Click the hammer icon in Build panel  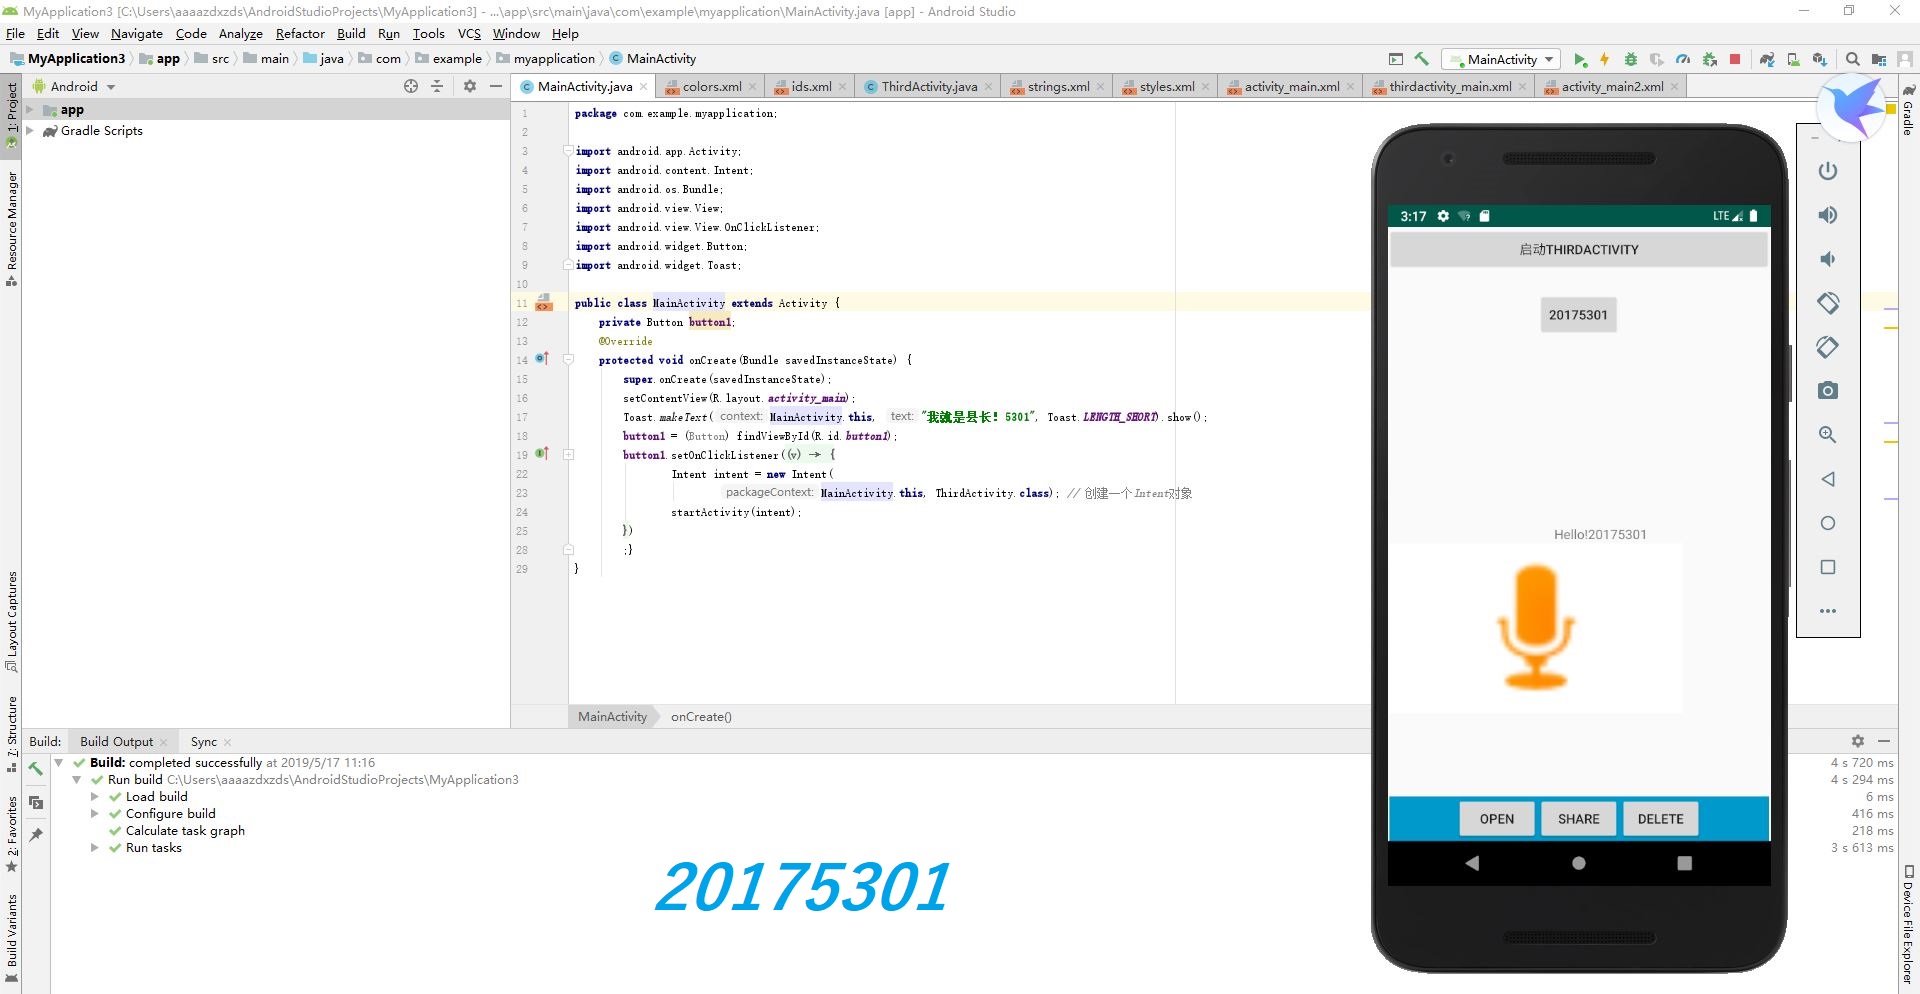(36, 769)
